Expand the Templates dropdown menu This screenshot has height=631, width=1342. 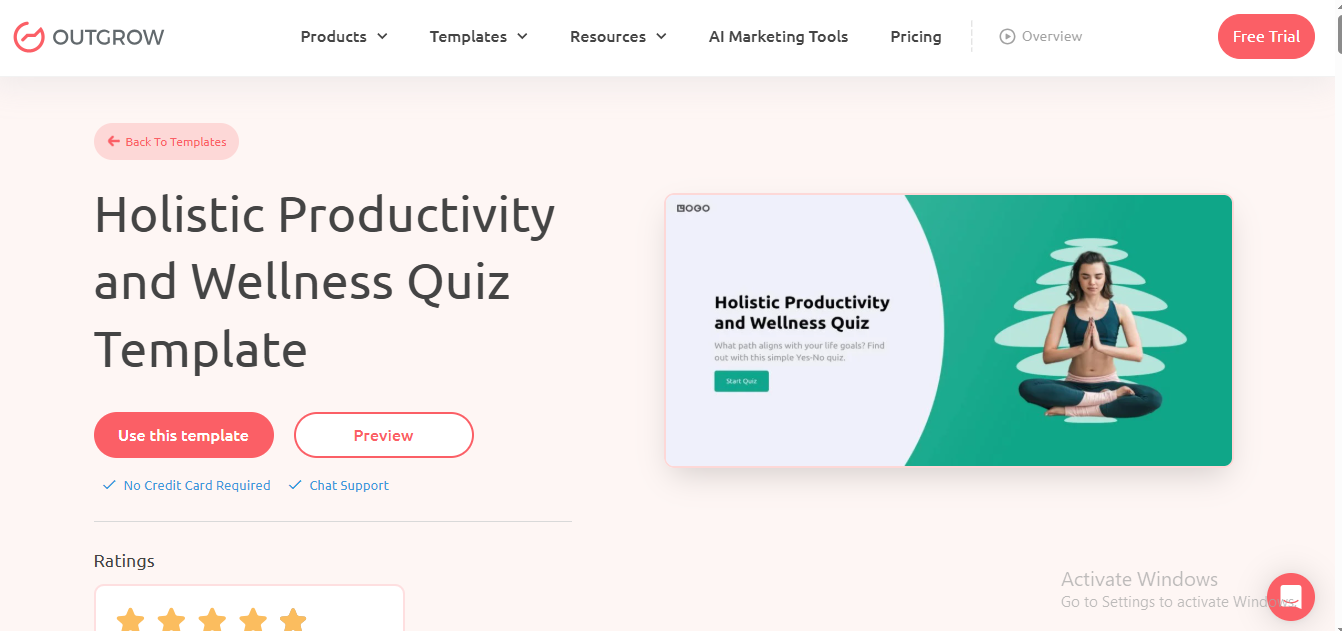(478, 37)
